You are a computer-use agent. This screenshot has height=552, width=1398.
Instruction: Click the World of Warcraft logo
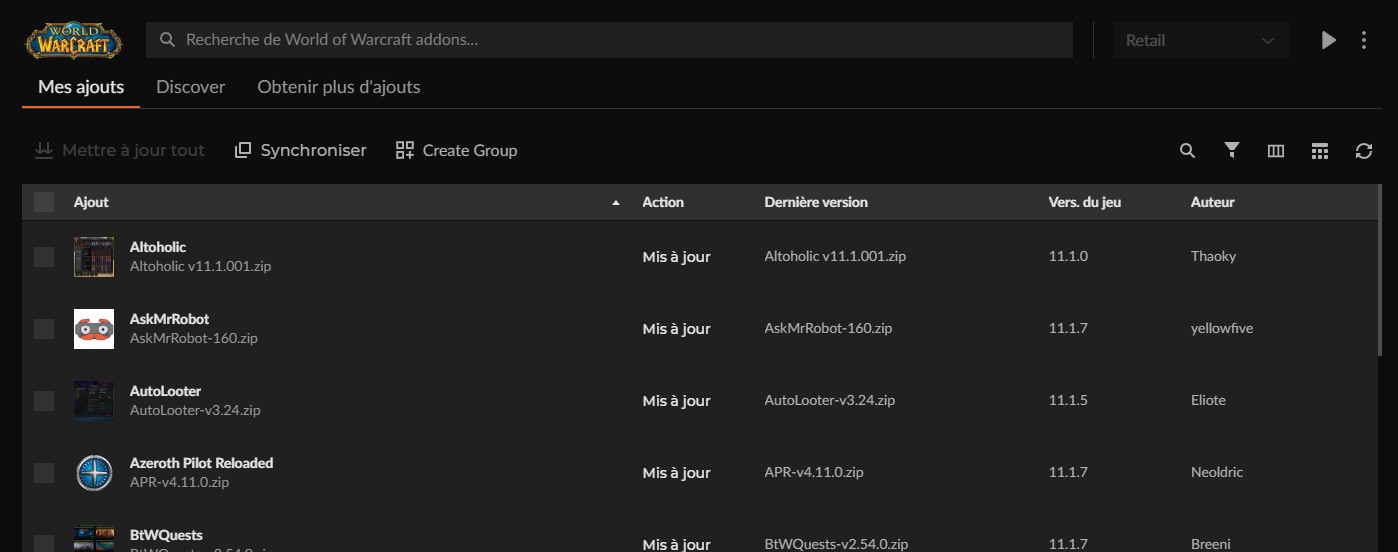coord(74,41)
